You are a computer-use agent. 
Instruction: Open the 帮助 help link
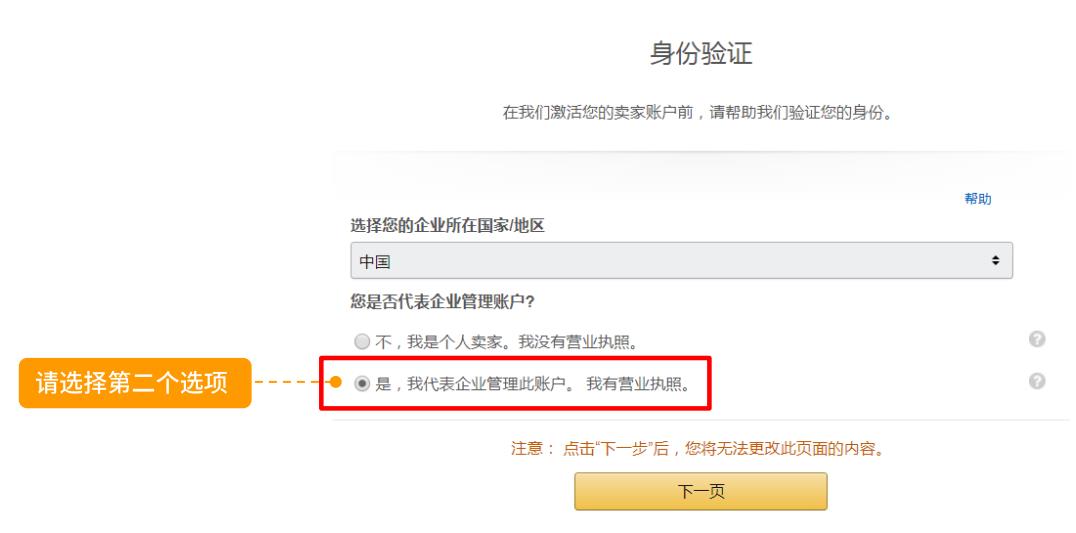pyautogui.click(x=977, y=199)
